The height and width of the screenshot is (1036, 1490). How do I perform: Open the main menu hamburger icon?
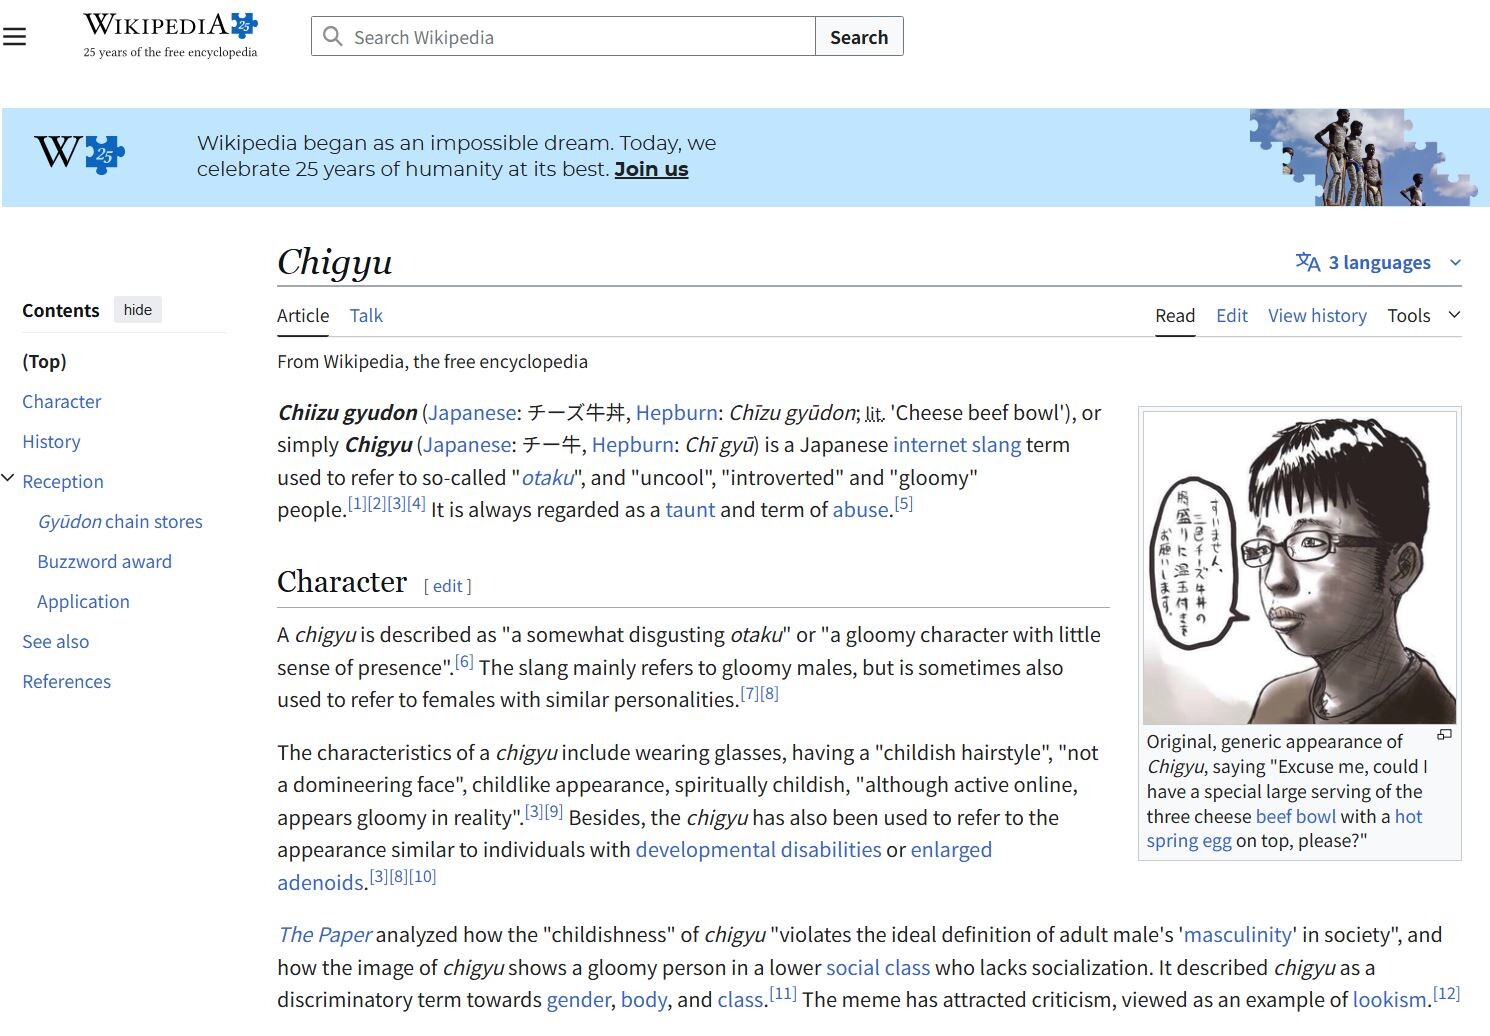[x=14, y=37]
